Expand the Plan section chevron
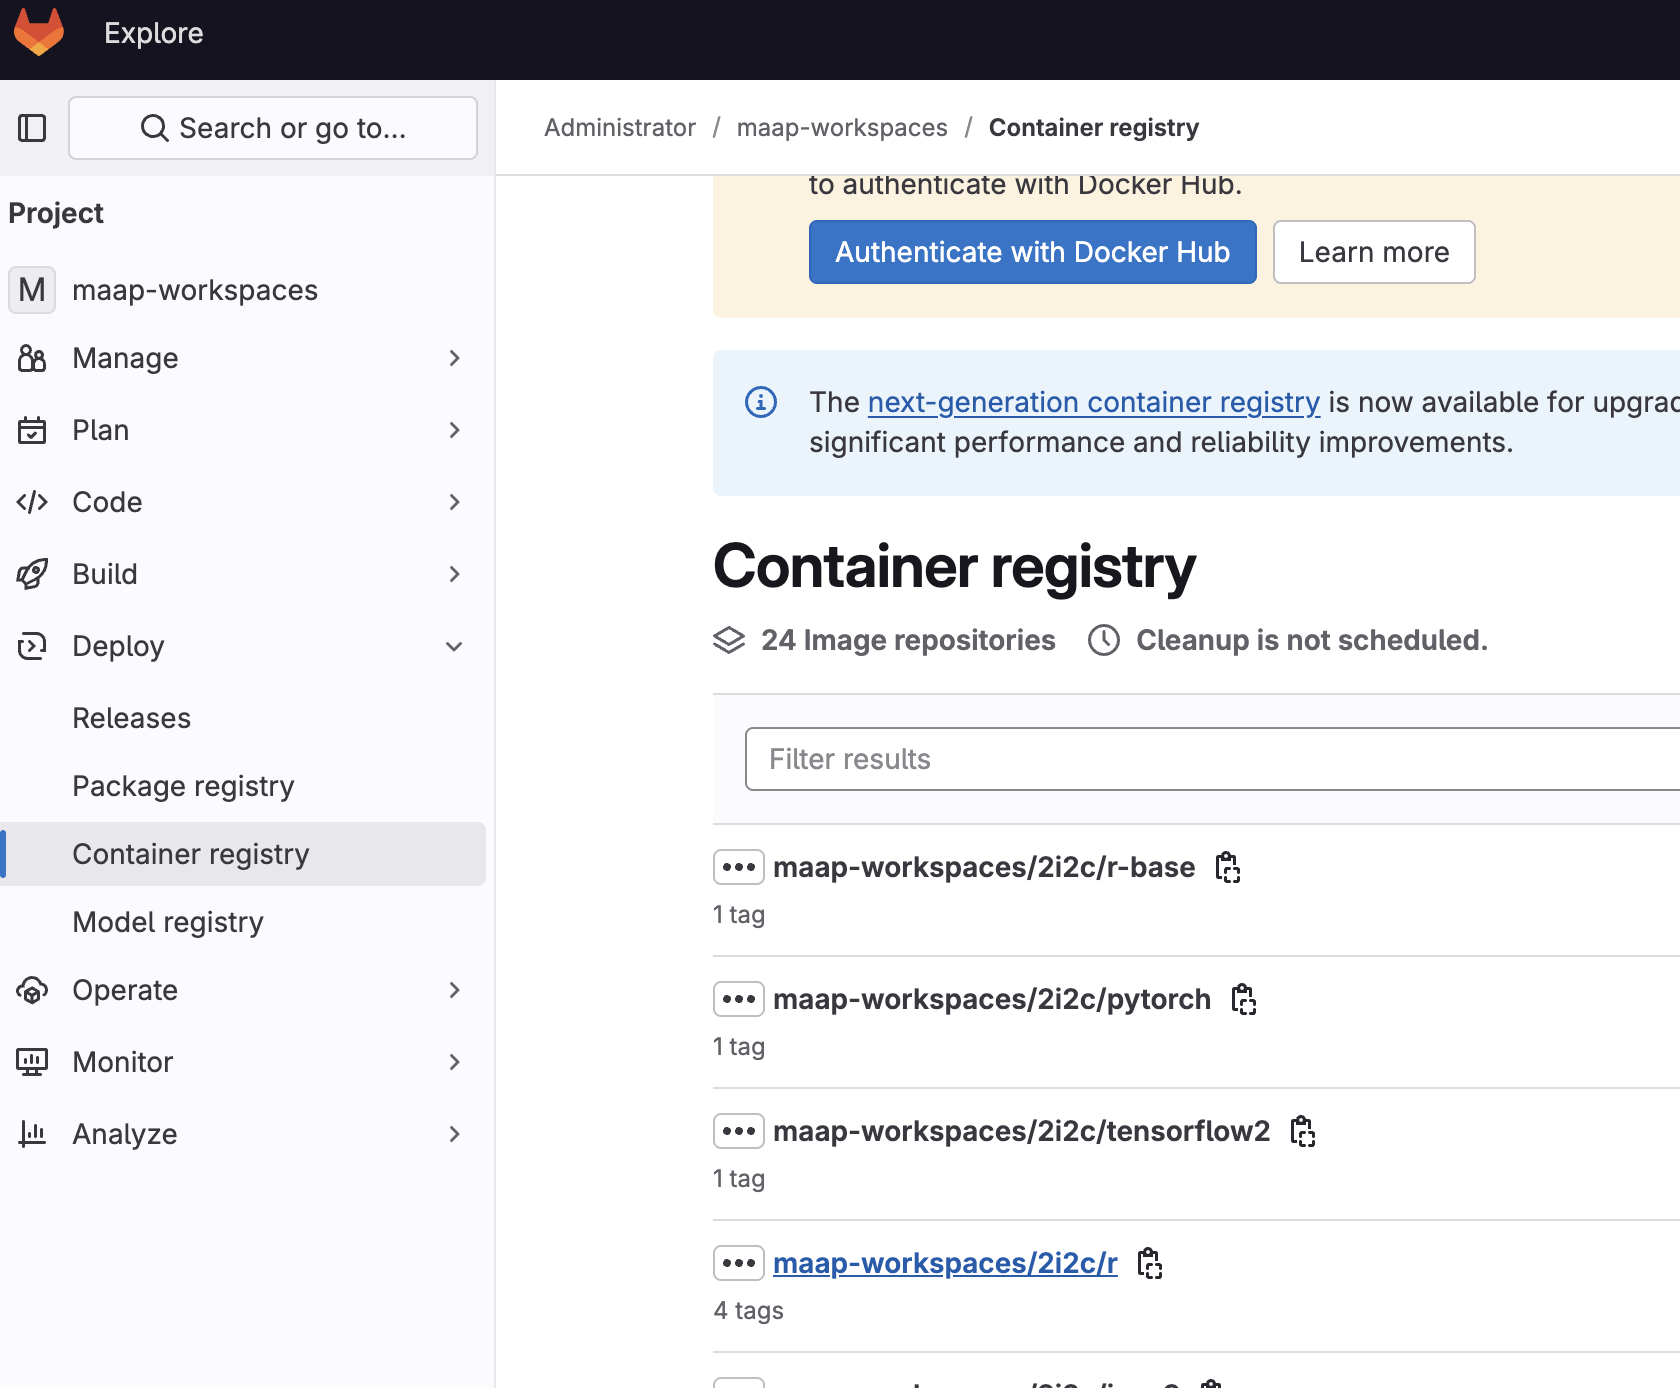This screenshot has width=1680, height=1388. [x=454, y=430]
